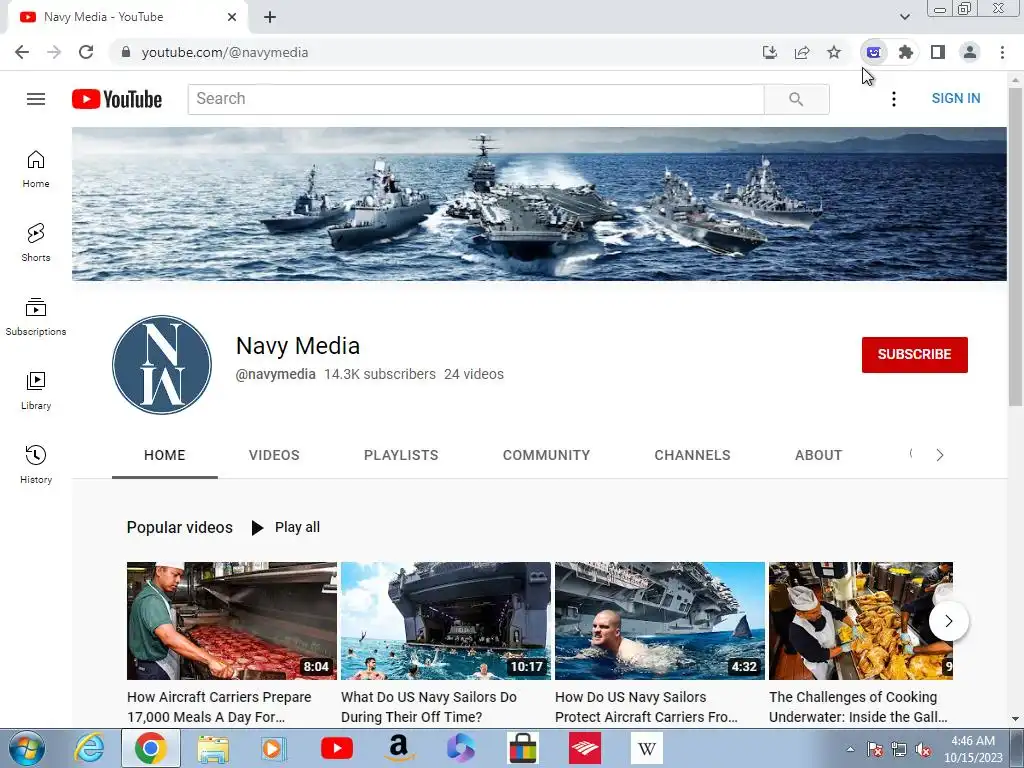Click Play all for Popular videos

pos(286,528)
